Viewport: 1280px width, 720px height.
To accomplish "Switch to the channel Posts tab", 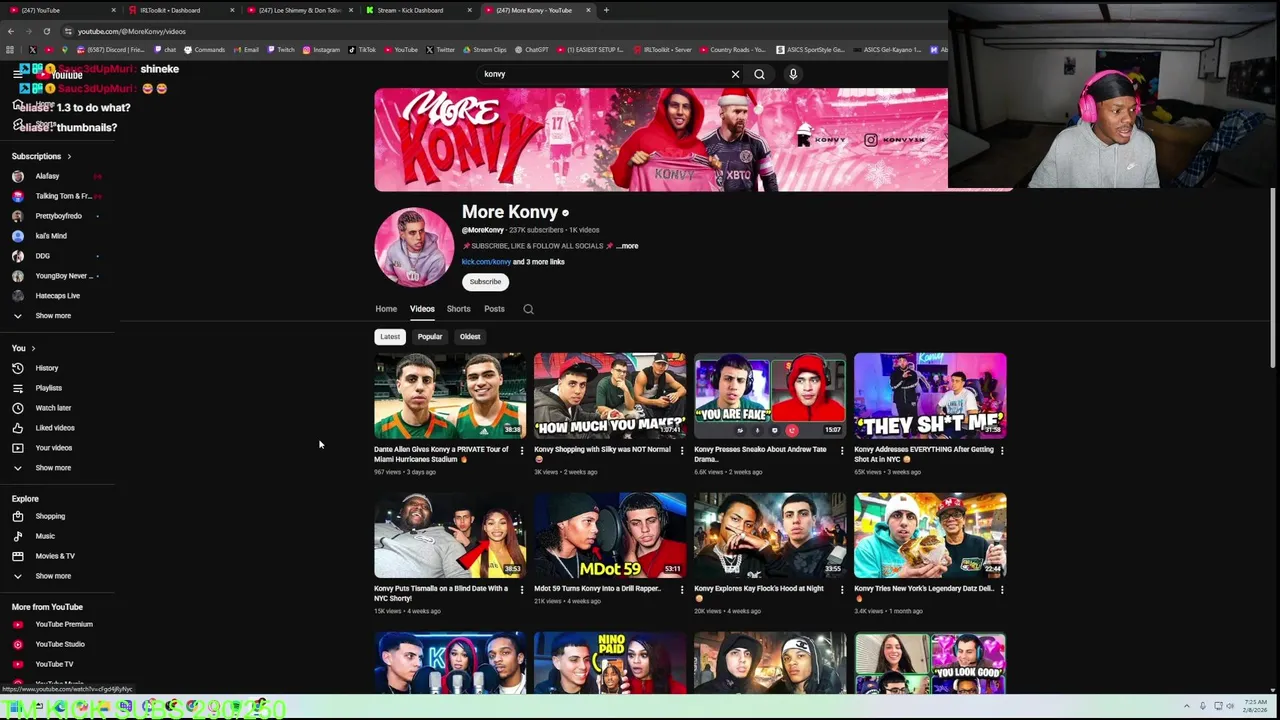I will [494, 309].
